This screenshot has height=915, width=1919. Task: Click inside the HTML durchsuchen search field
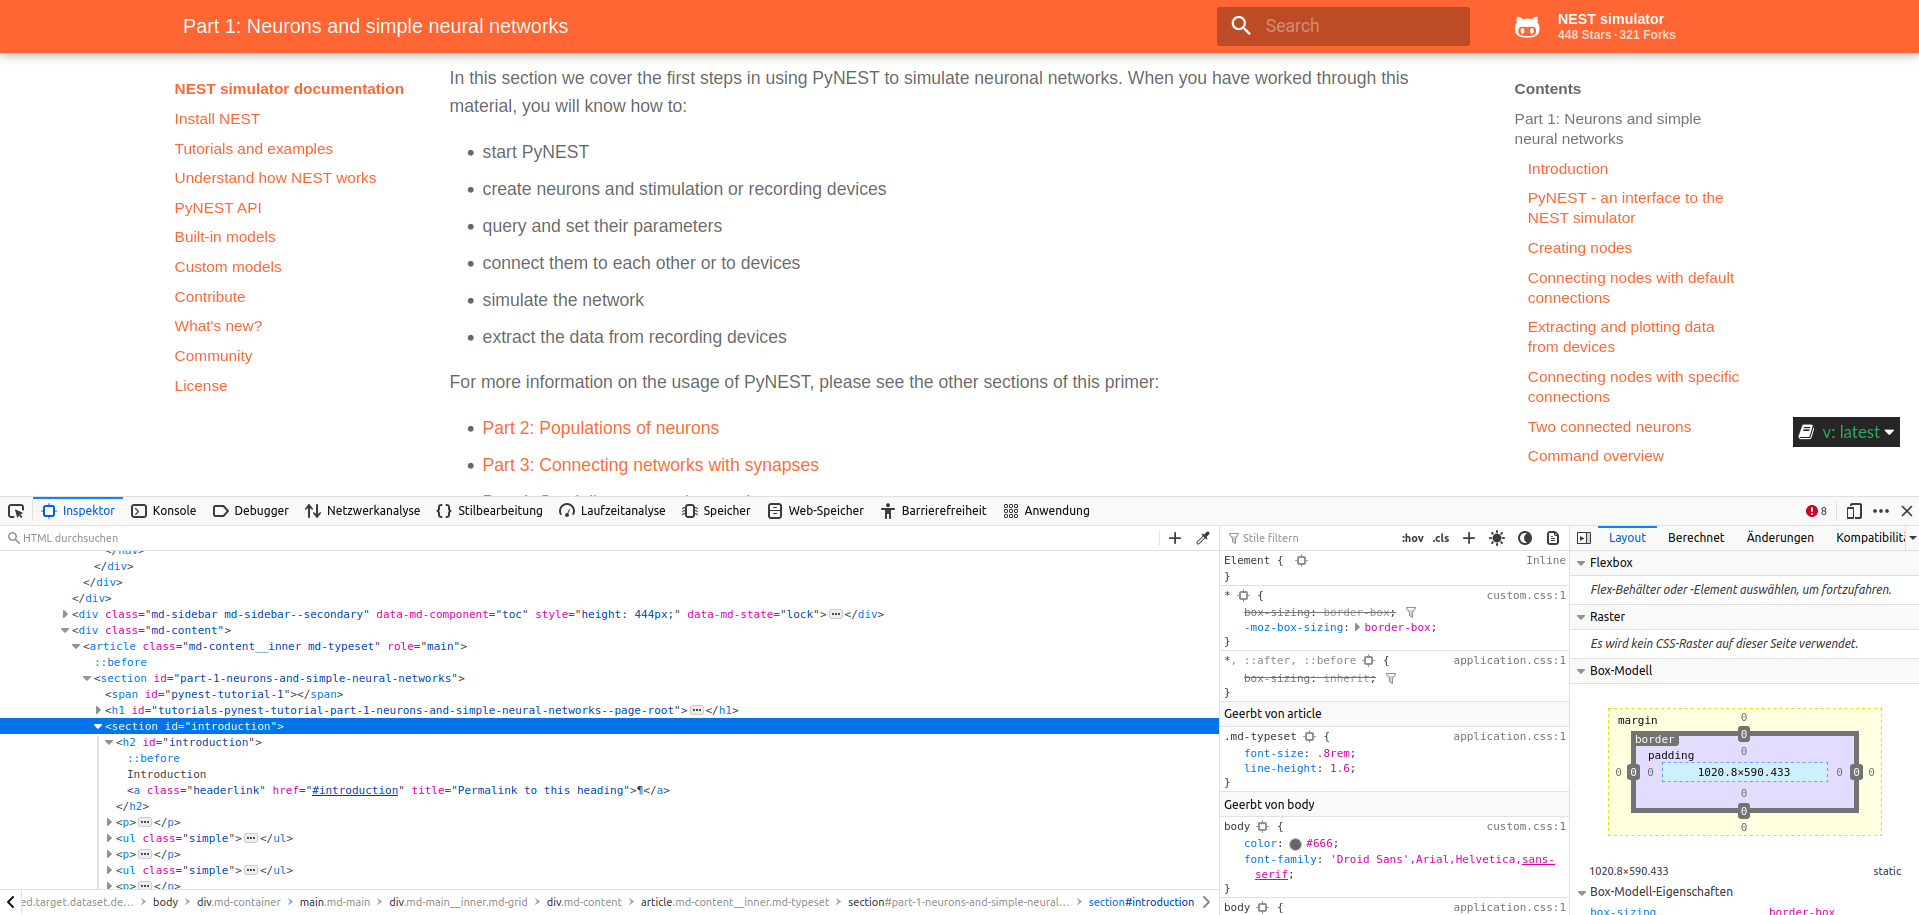point(100,538)
